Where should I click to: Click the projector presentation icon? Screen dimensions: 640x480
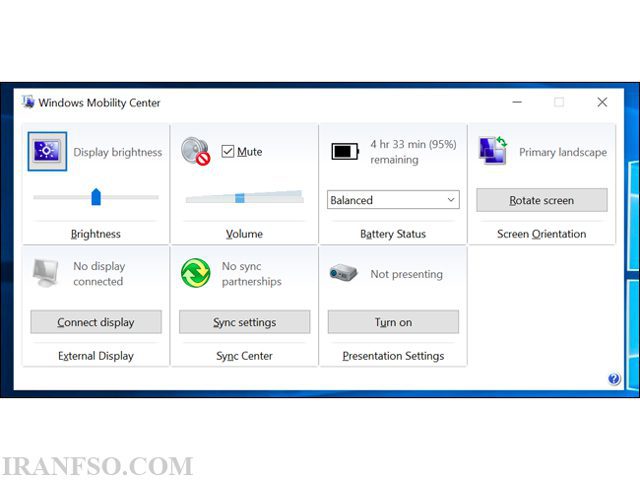pos(344,273)
